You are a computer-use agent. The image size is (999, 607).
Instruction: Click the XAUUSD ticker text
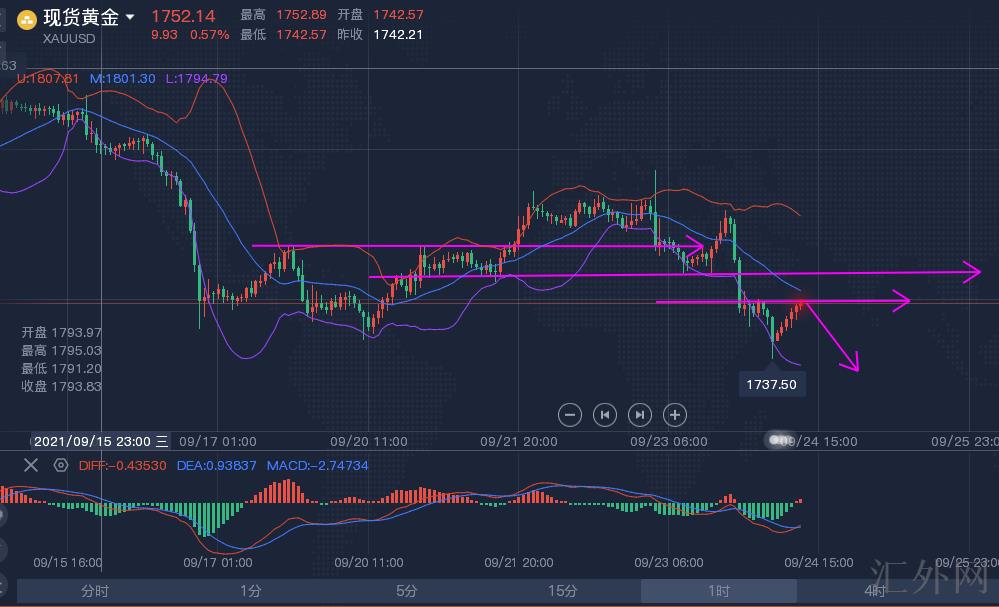click(x=70, y=38)
